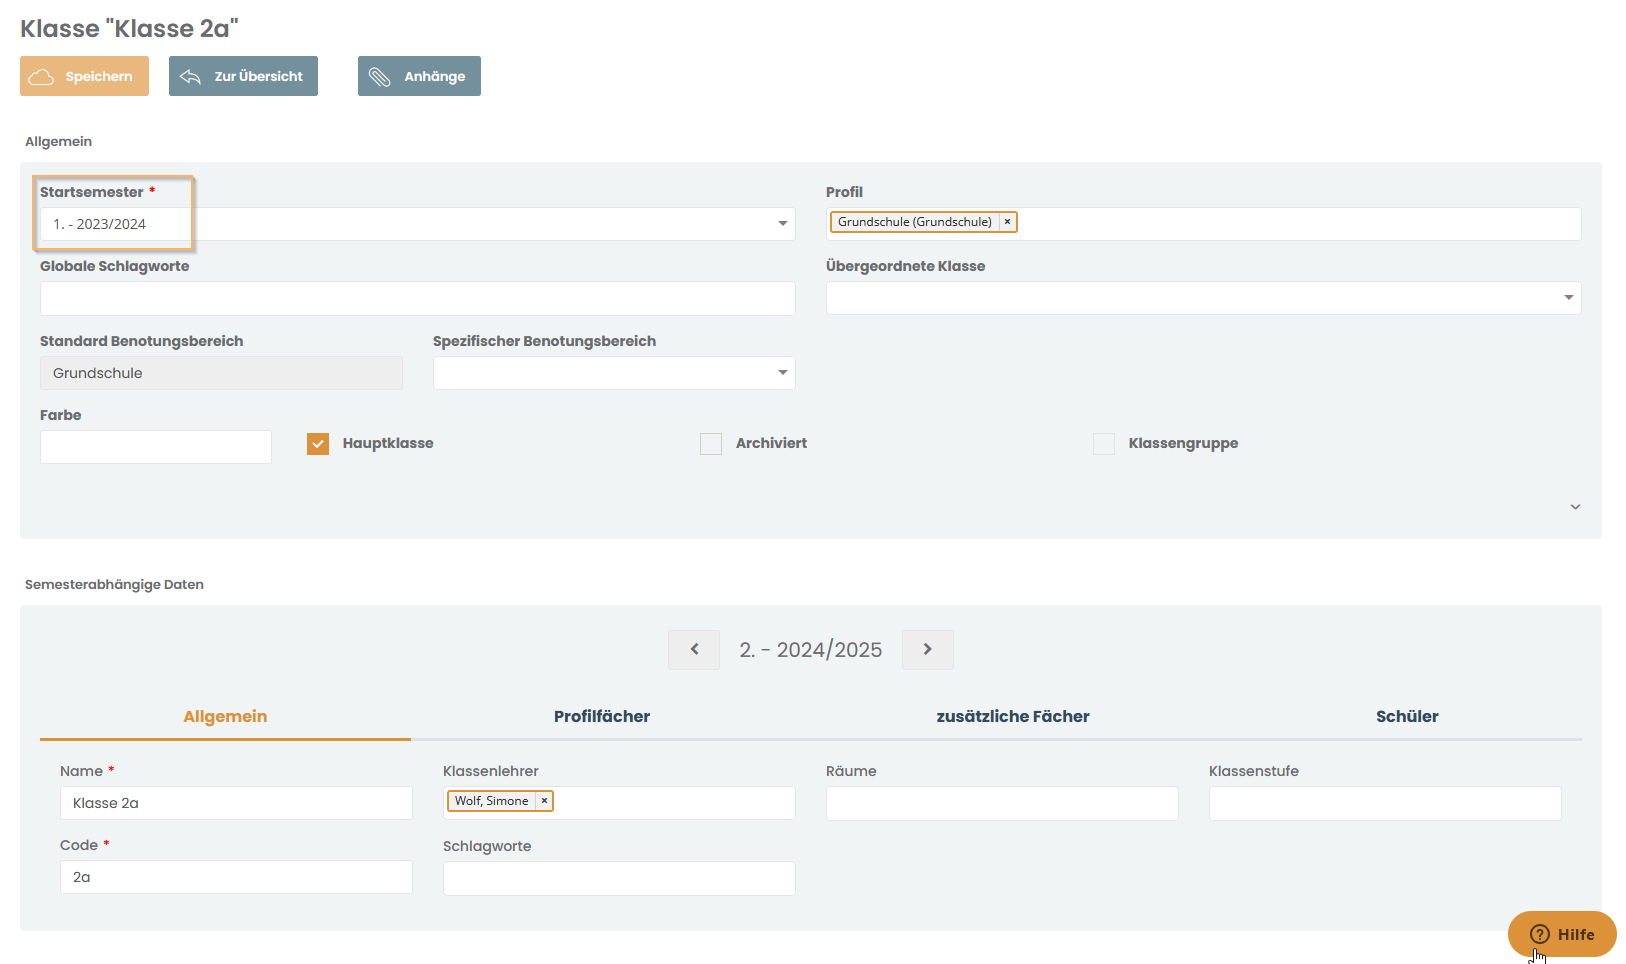The height and width of the screenshot is (964, 1626).
Task: Click the Zur Übersicht button label
Action: point(259,77)
